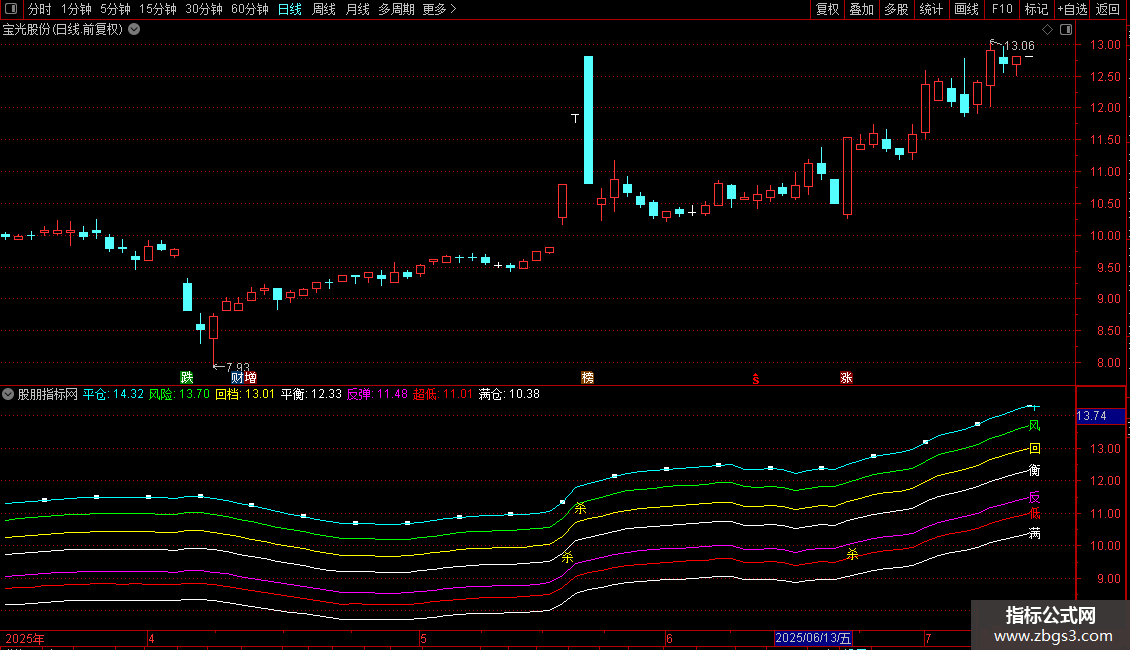Click the 平衡: 12.33 indicator value
This screenshot has width=1130, height=650.
311,394
